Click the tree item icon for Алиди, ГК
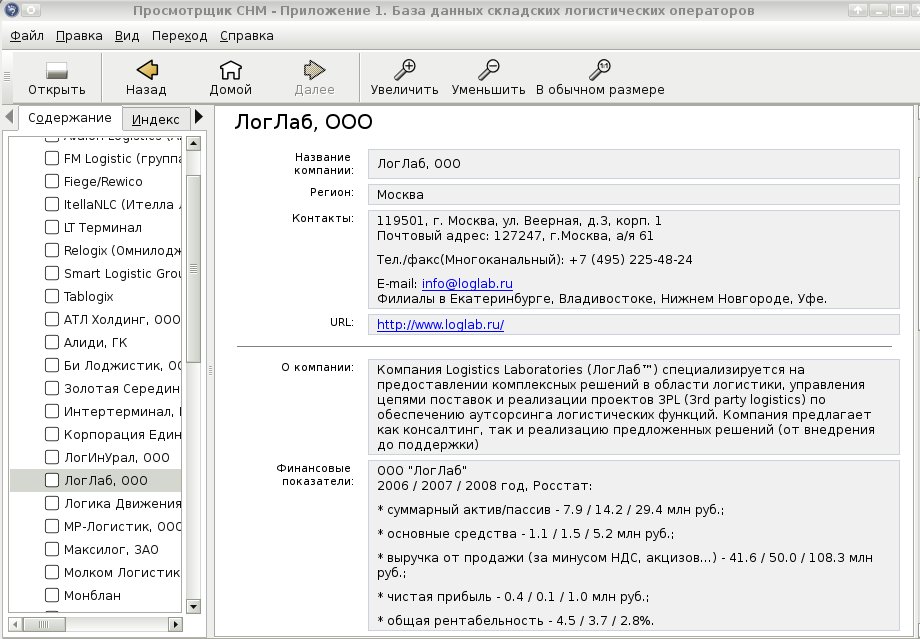920x639 pixels. 52,342
